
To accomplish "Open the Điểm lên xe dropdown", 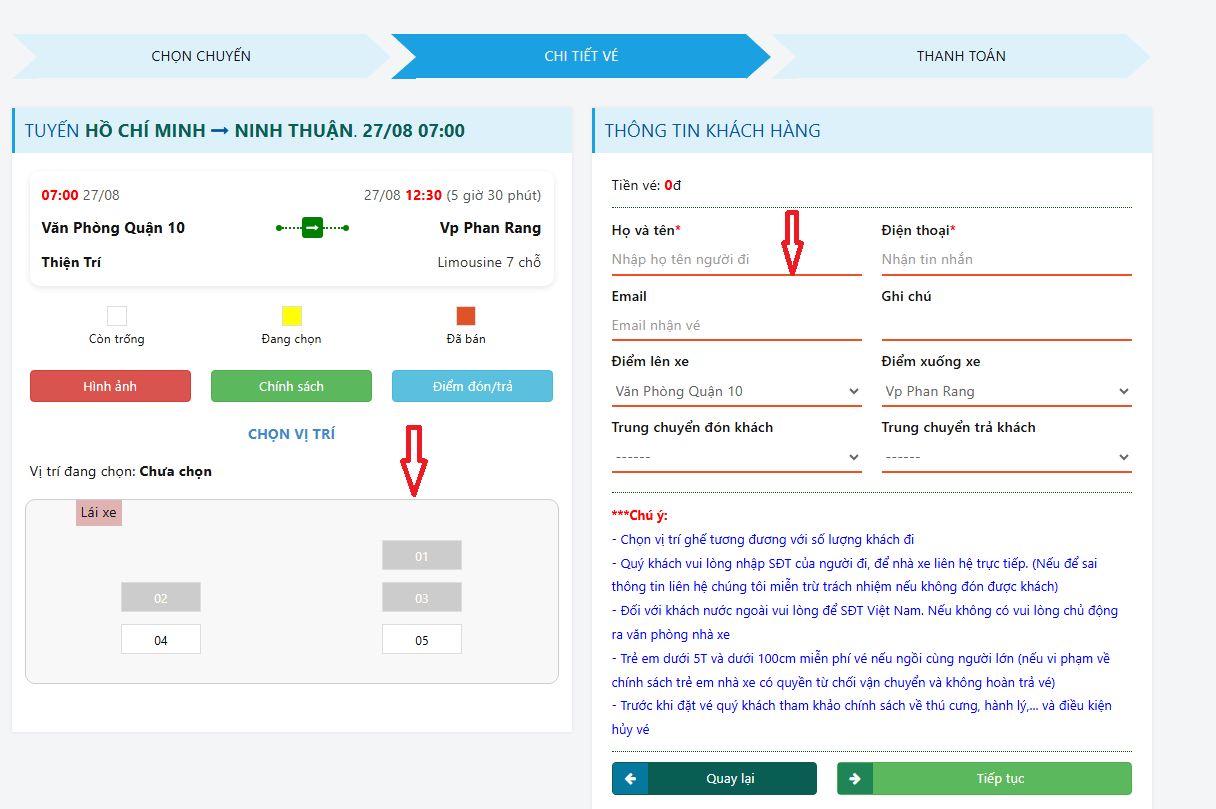I will point(736,391).
